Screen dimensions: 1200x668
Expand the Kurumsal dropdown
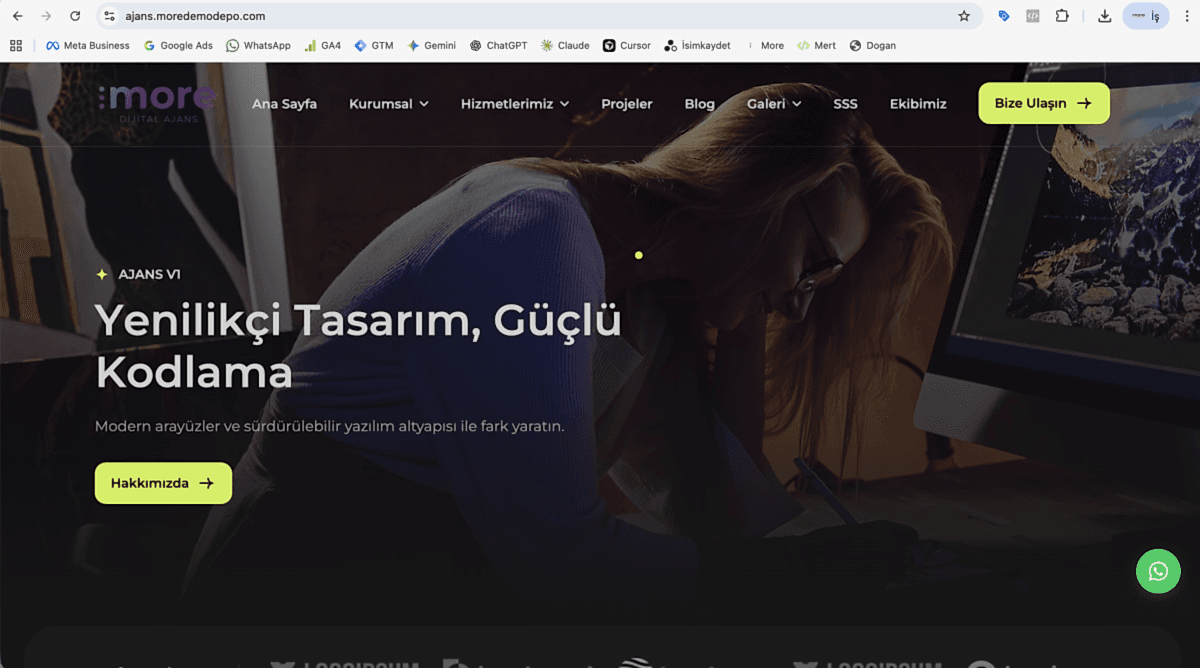[388, 103]
